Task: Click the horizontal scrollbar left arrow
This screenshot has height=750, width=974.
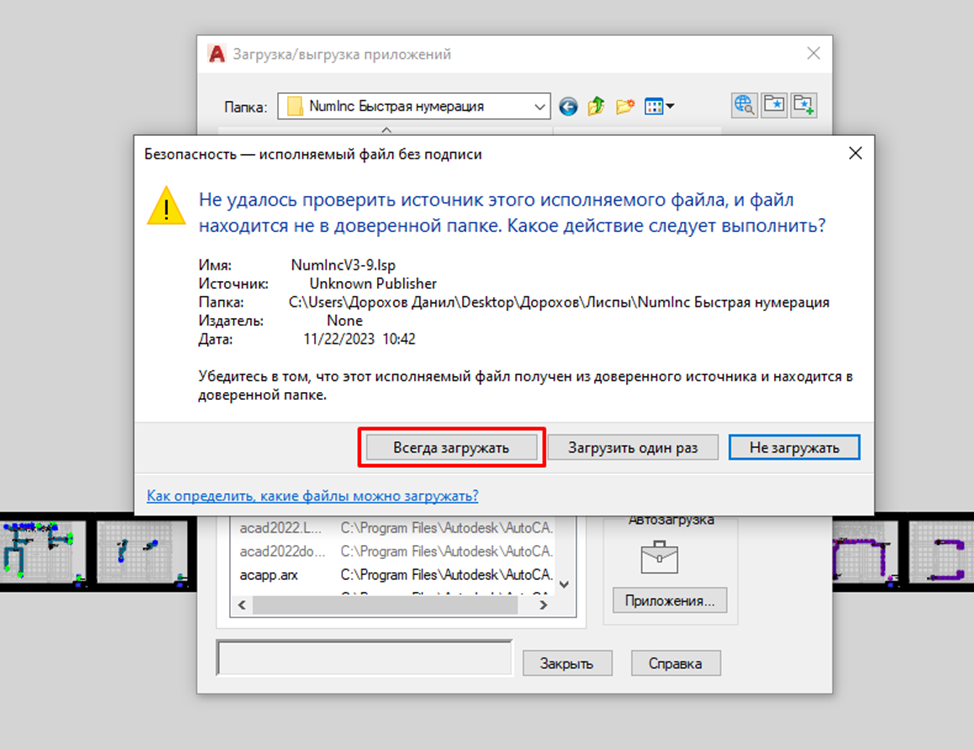Action: point(242,605)
